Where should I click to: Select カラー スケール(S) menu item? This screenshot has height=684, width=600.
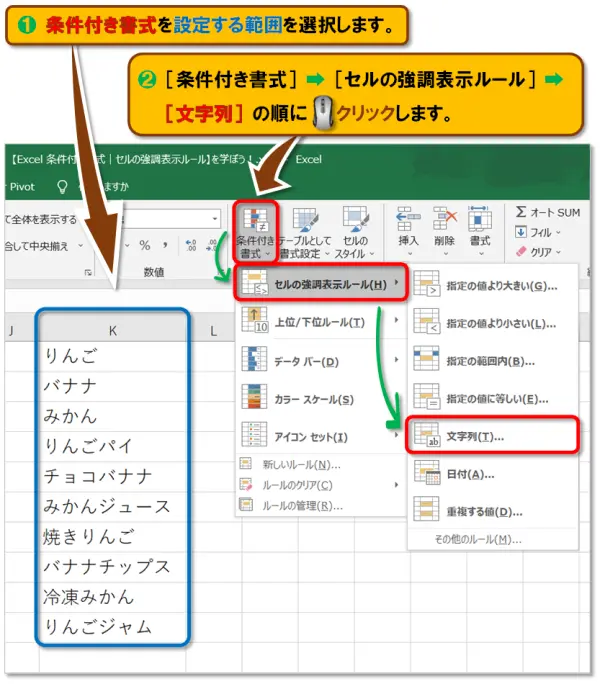[x=321, y=398]
